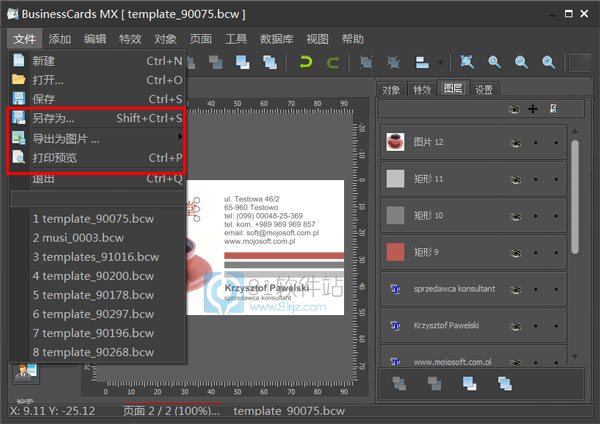Screen dimensions: 600x424
Task: Open the 数据库 menu
Action: (x=282, y=39)
